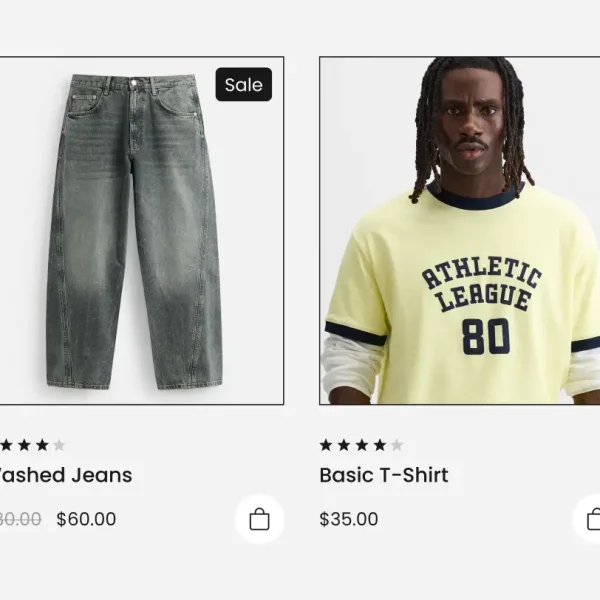
Task: Add Washed Jeans to shopping bag
Action: click(x=259, y=519)
